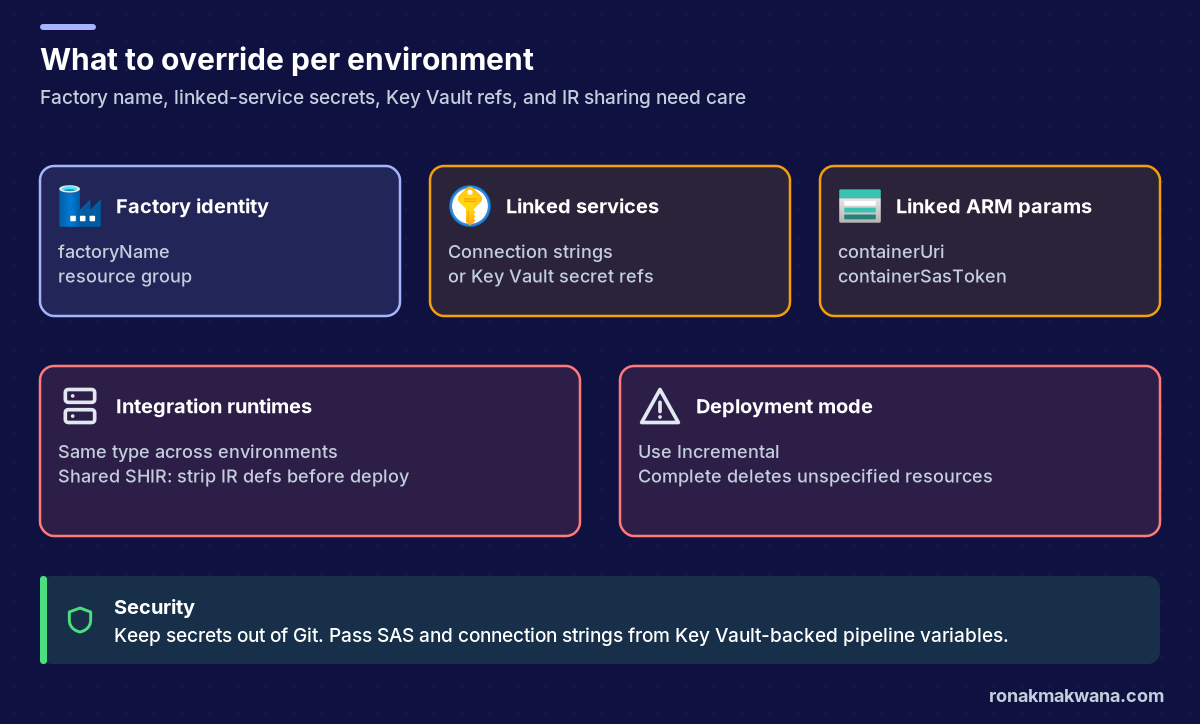Click the 'or Key Vault secret refs' line
Screen dimensions: 1200x724
pos(551,276)
